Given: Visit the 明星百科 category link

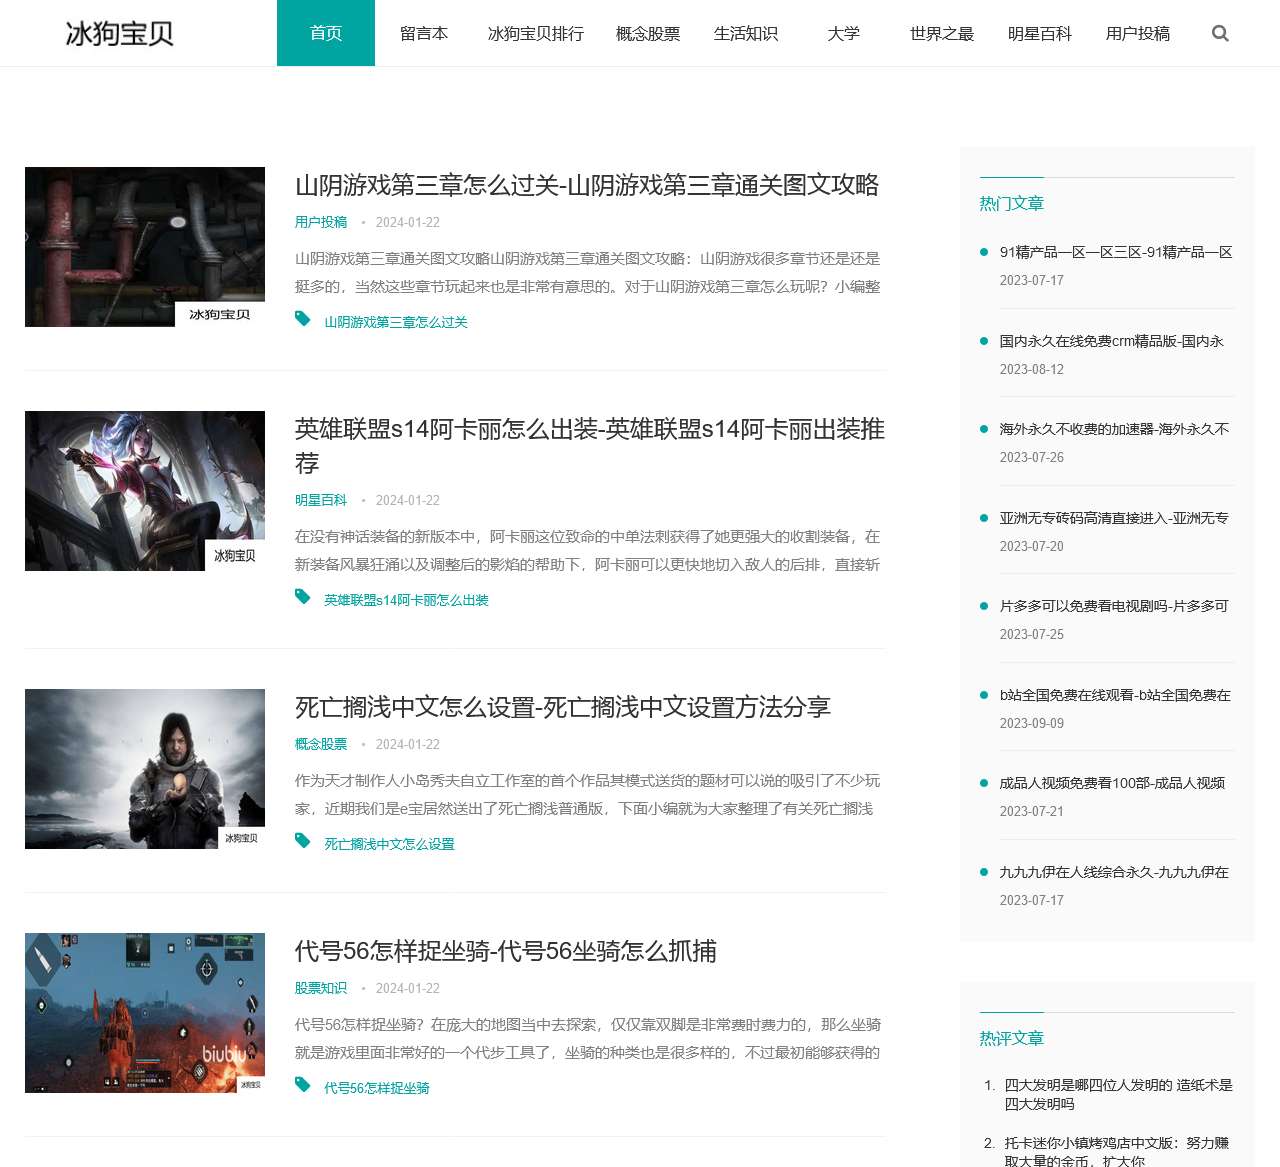Looking at the screenshot, I should click(320, 500).
